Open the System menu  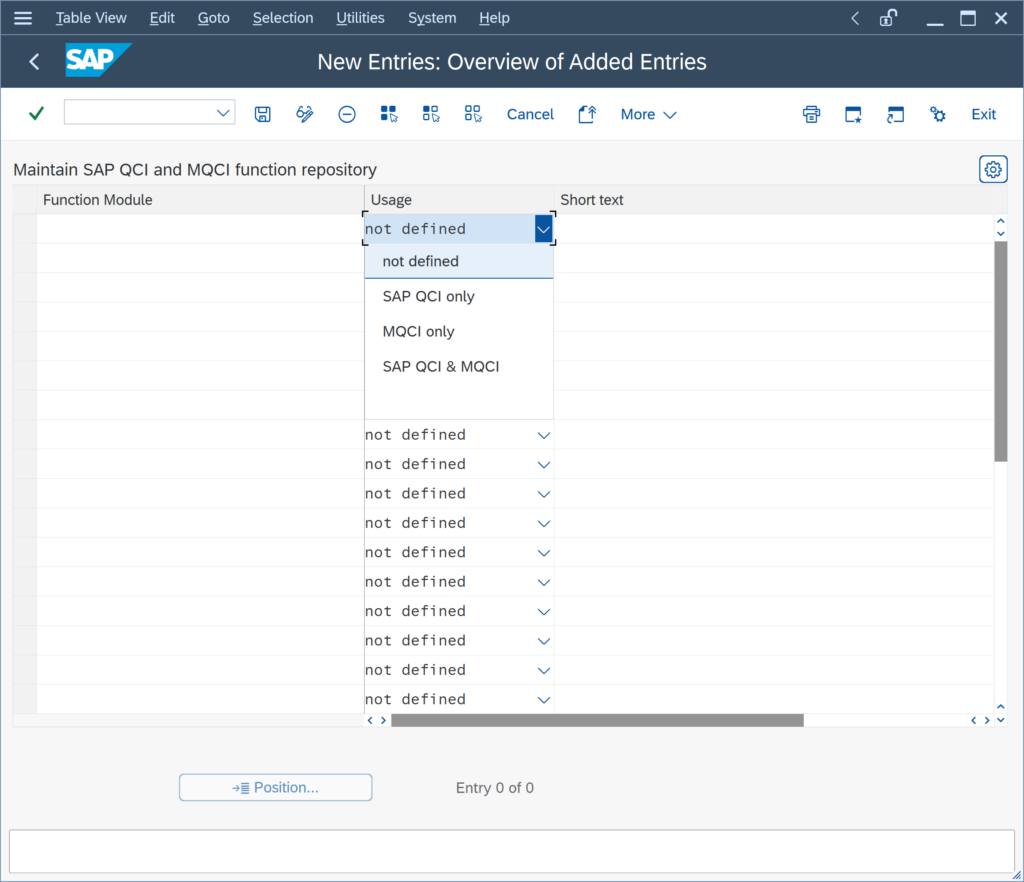pyautogui.click(x=432, y=18)
